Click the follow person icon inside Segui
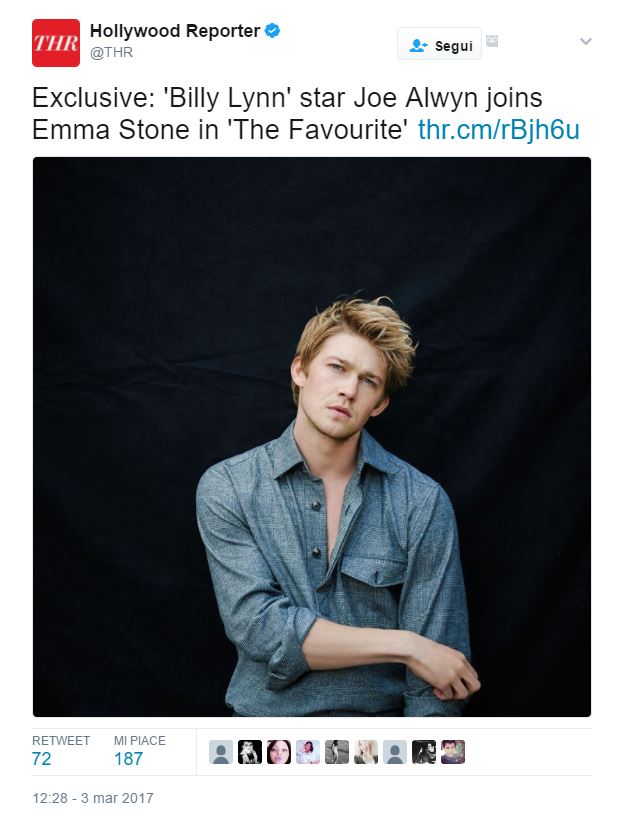The height and width of the screenshot is (819, 623). pyautogui.click(x=418, y=45)
